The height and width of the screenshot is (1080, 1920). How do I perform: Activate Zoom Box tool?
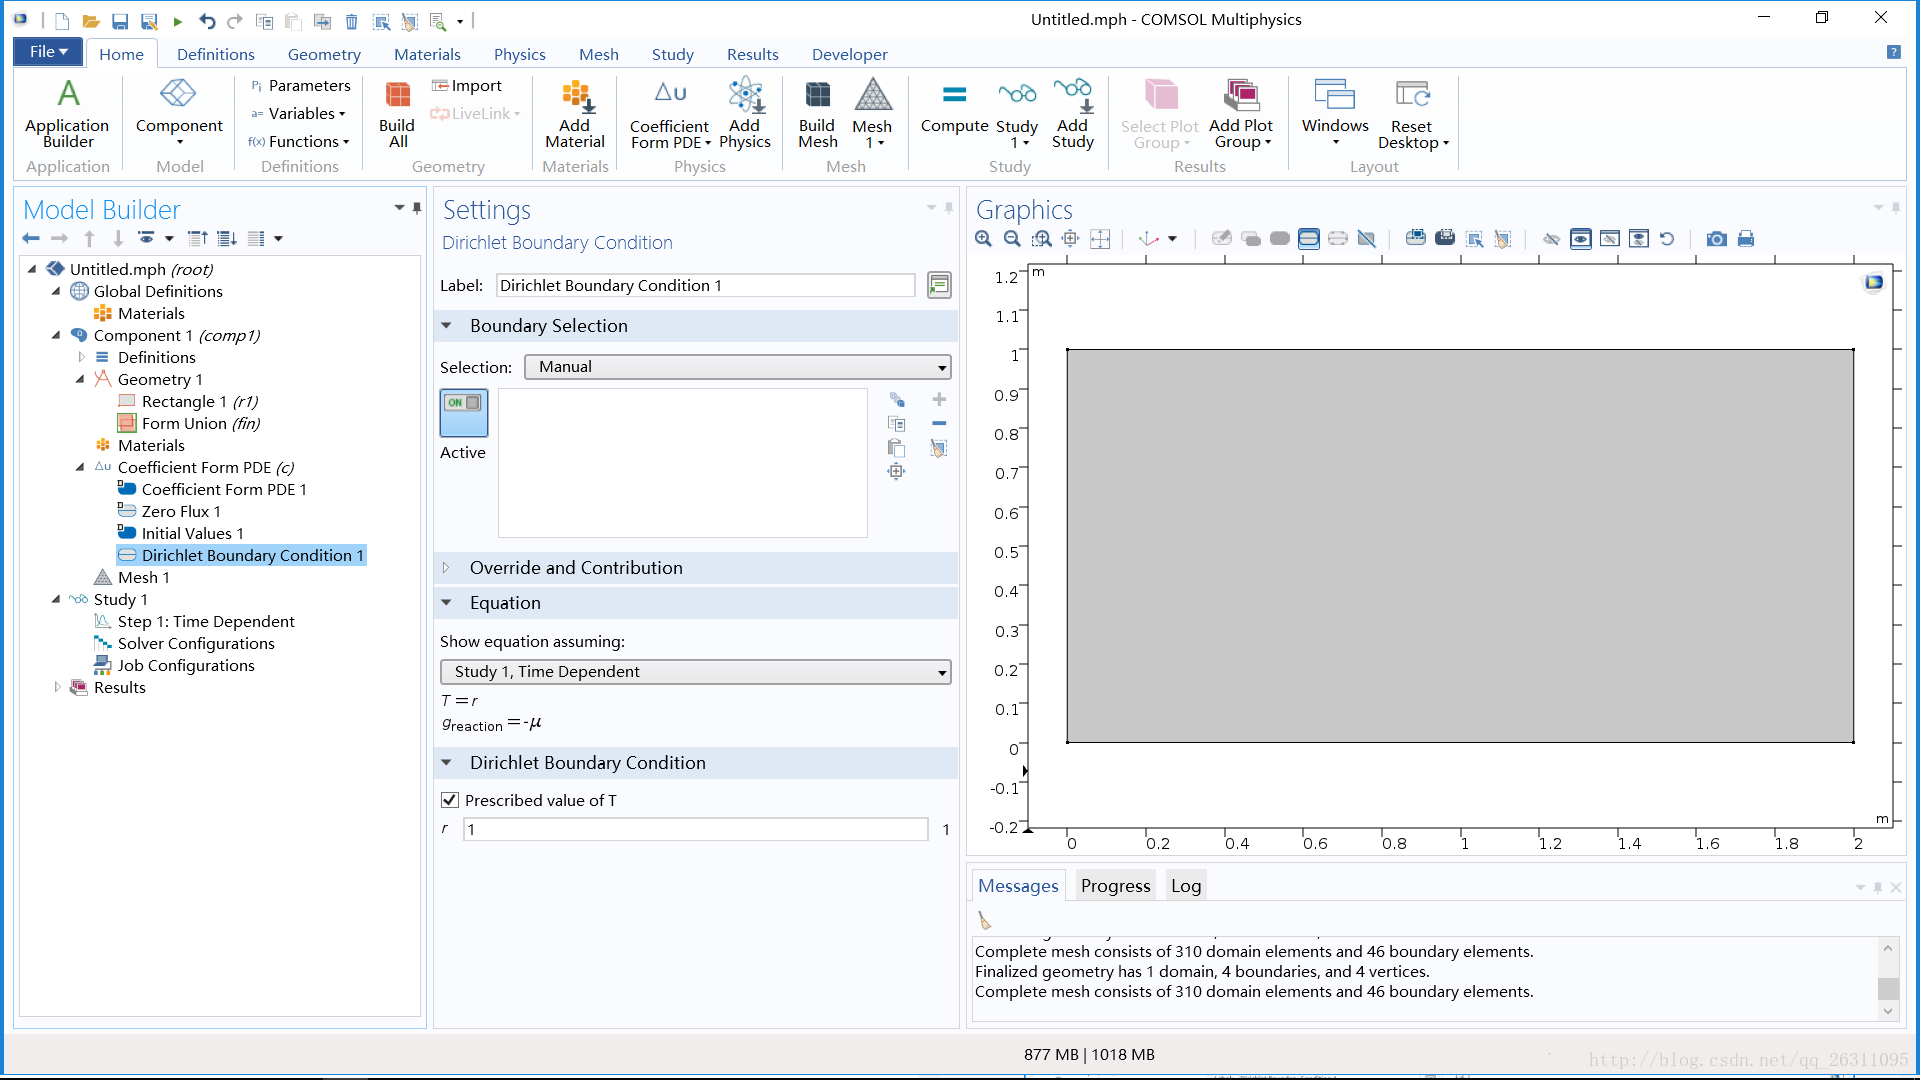[x=1042, y=239]
